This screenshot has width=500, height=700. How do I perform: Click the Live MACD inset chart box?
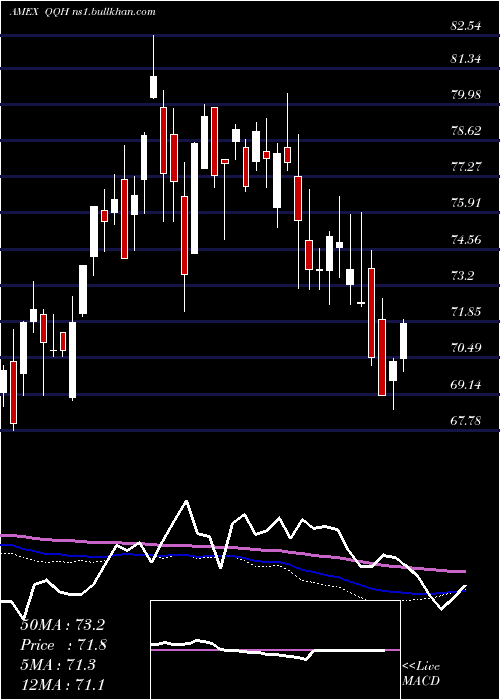pos(275,650)
